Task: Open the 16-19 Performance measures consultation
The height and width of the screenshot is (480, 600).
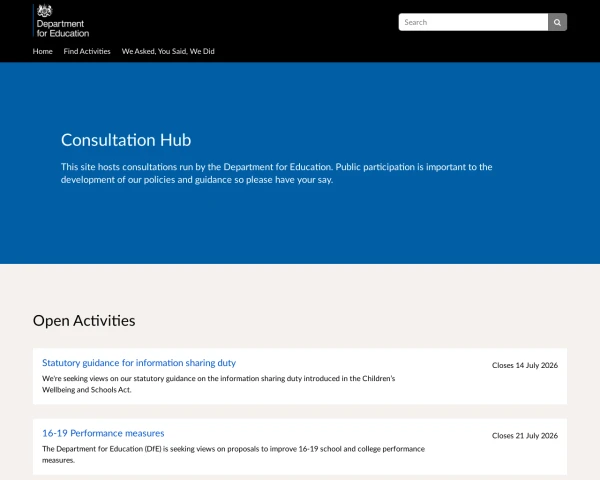Action: (103, 433)
